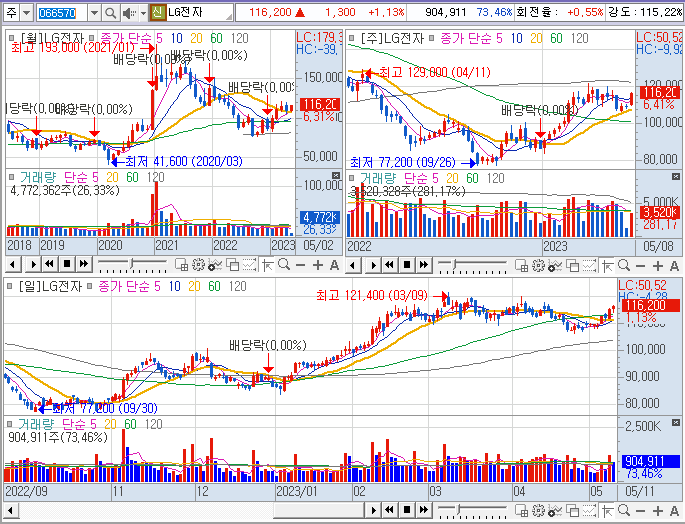Image resolution: width=685 pixels, height=524 pixels.
Task: Expand the stock code 066570 dropdown arrow
Action: coord(94,13)
